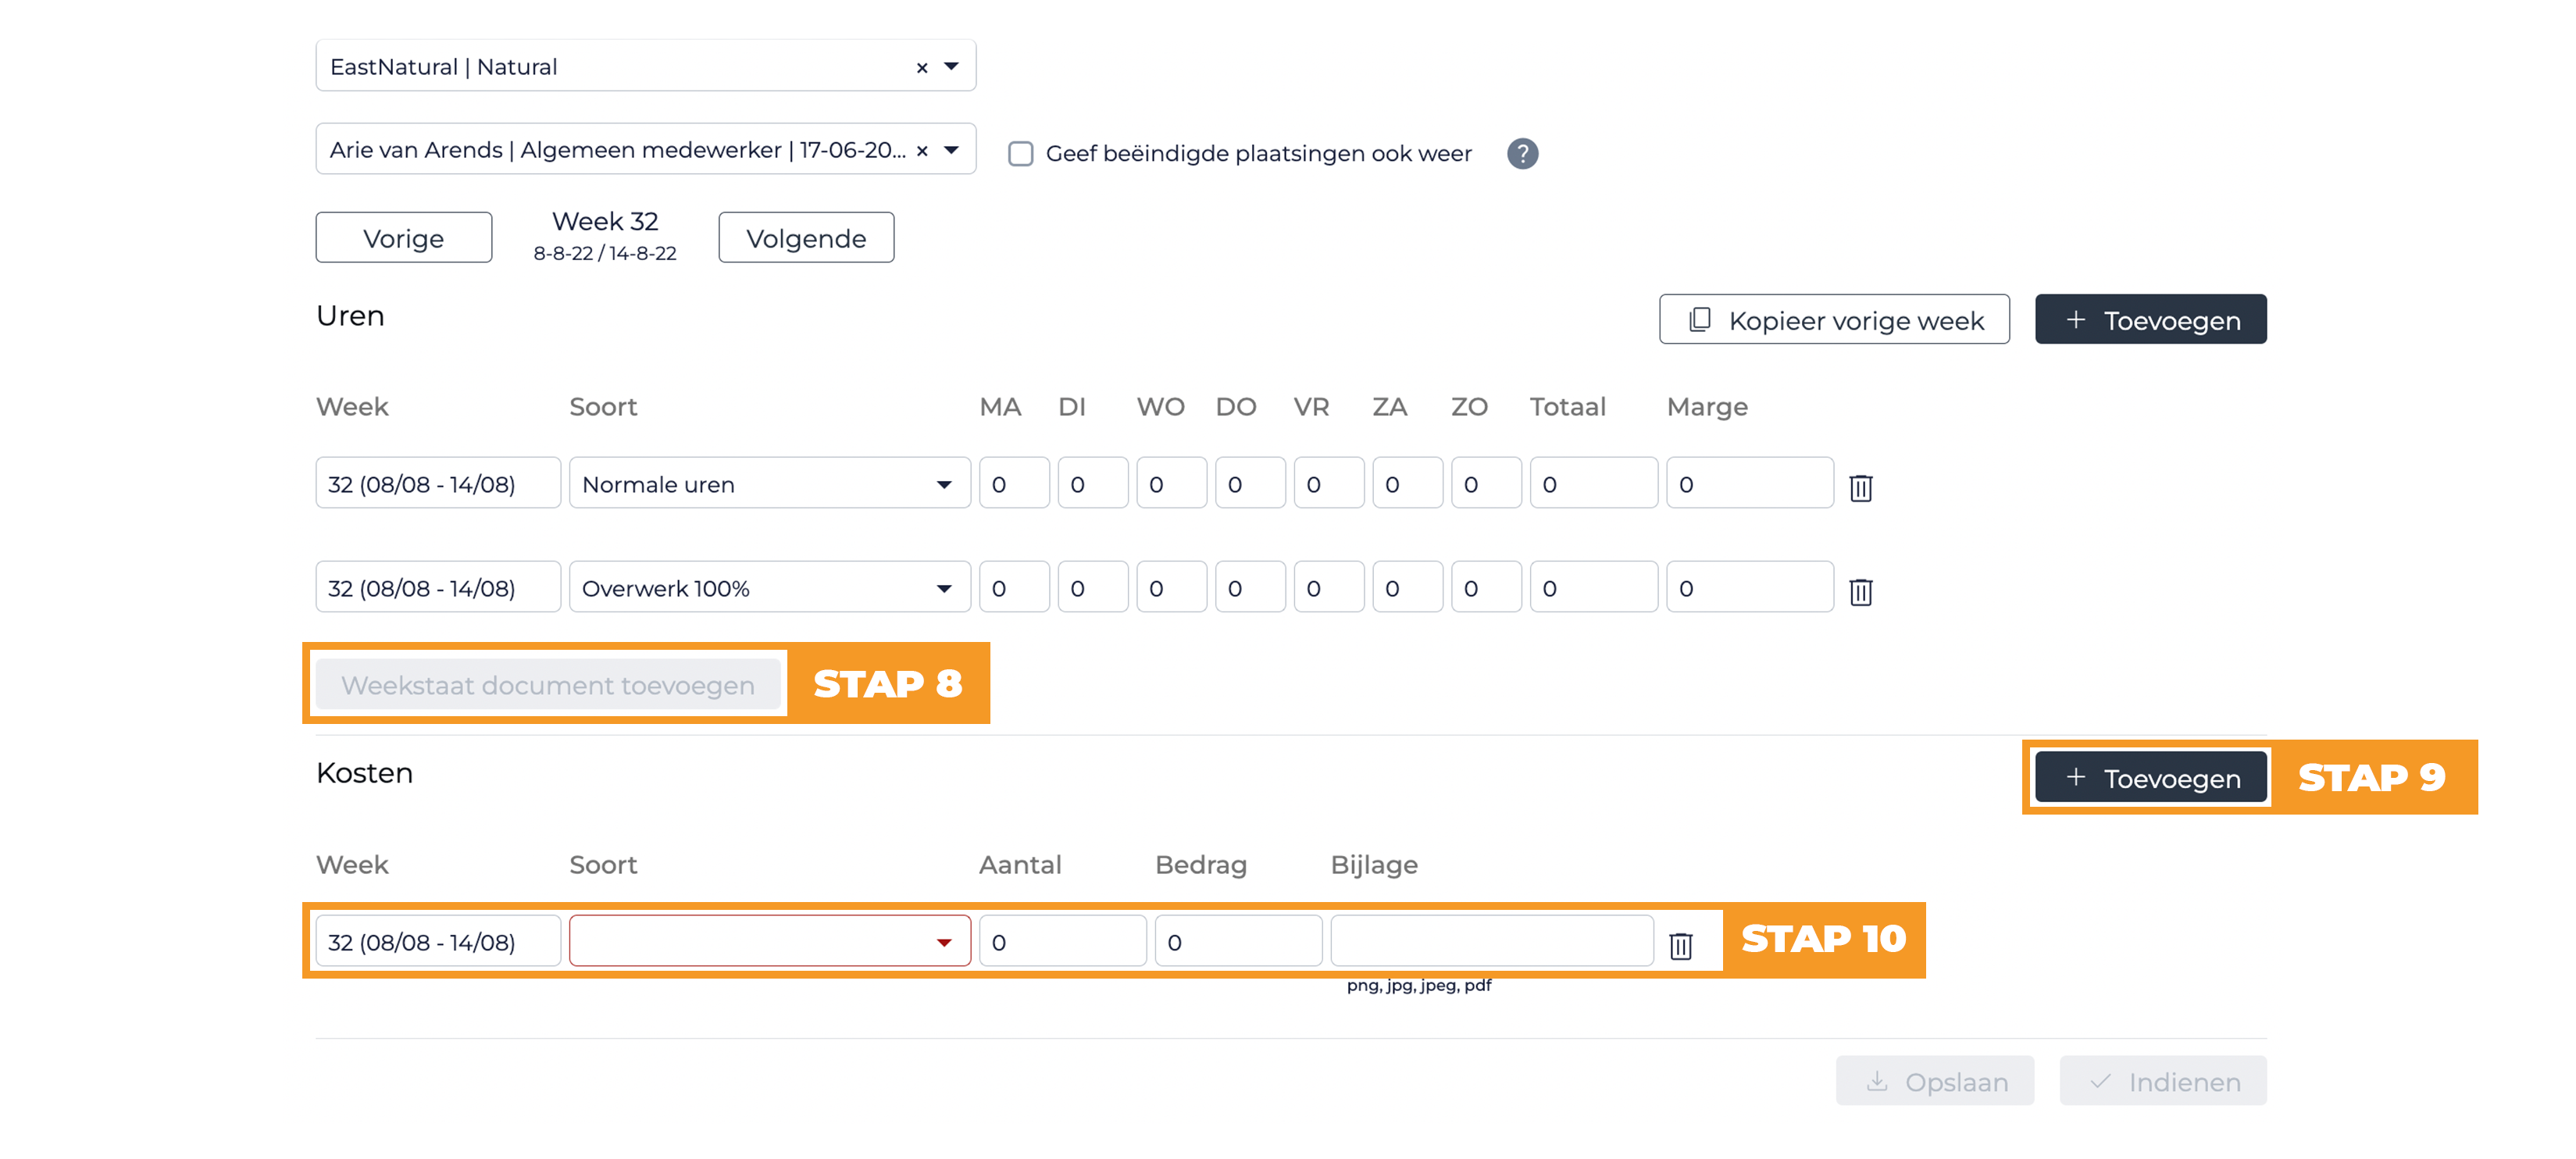The image size is (2576, 1159).
Task: Select the MA field in Overwerk 100% row
Action: tap(1014, 587)
